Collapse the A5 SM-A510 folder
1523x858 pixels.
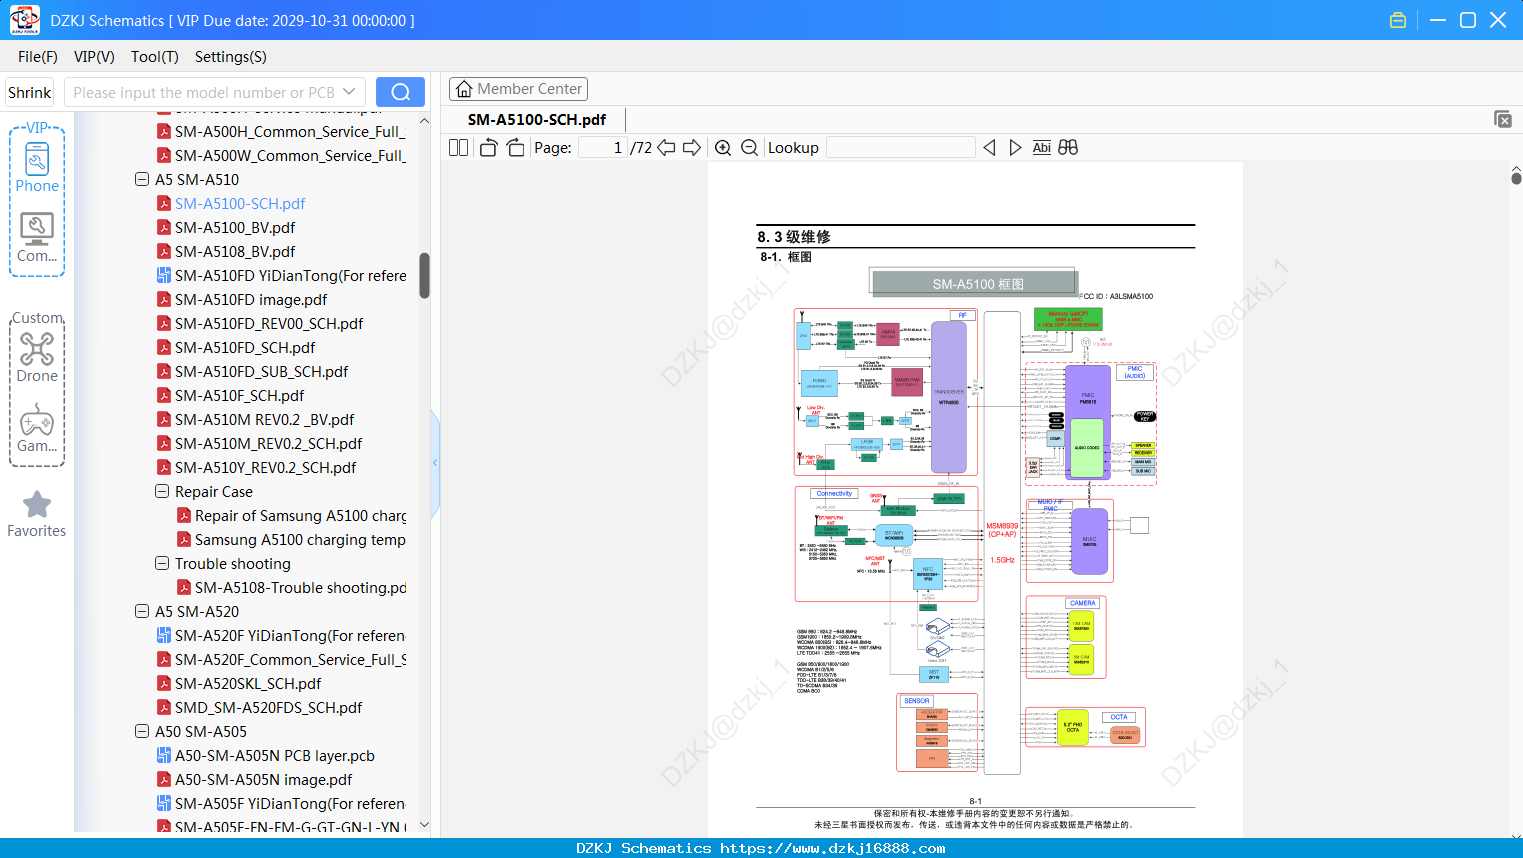click(142, 180)
